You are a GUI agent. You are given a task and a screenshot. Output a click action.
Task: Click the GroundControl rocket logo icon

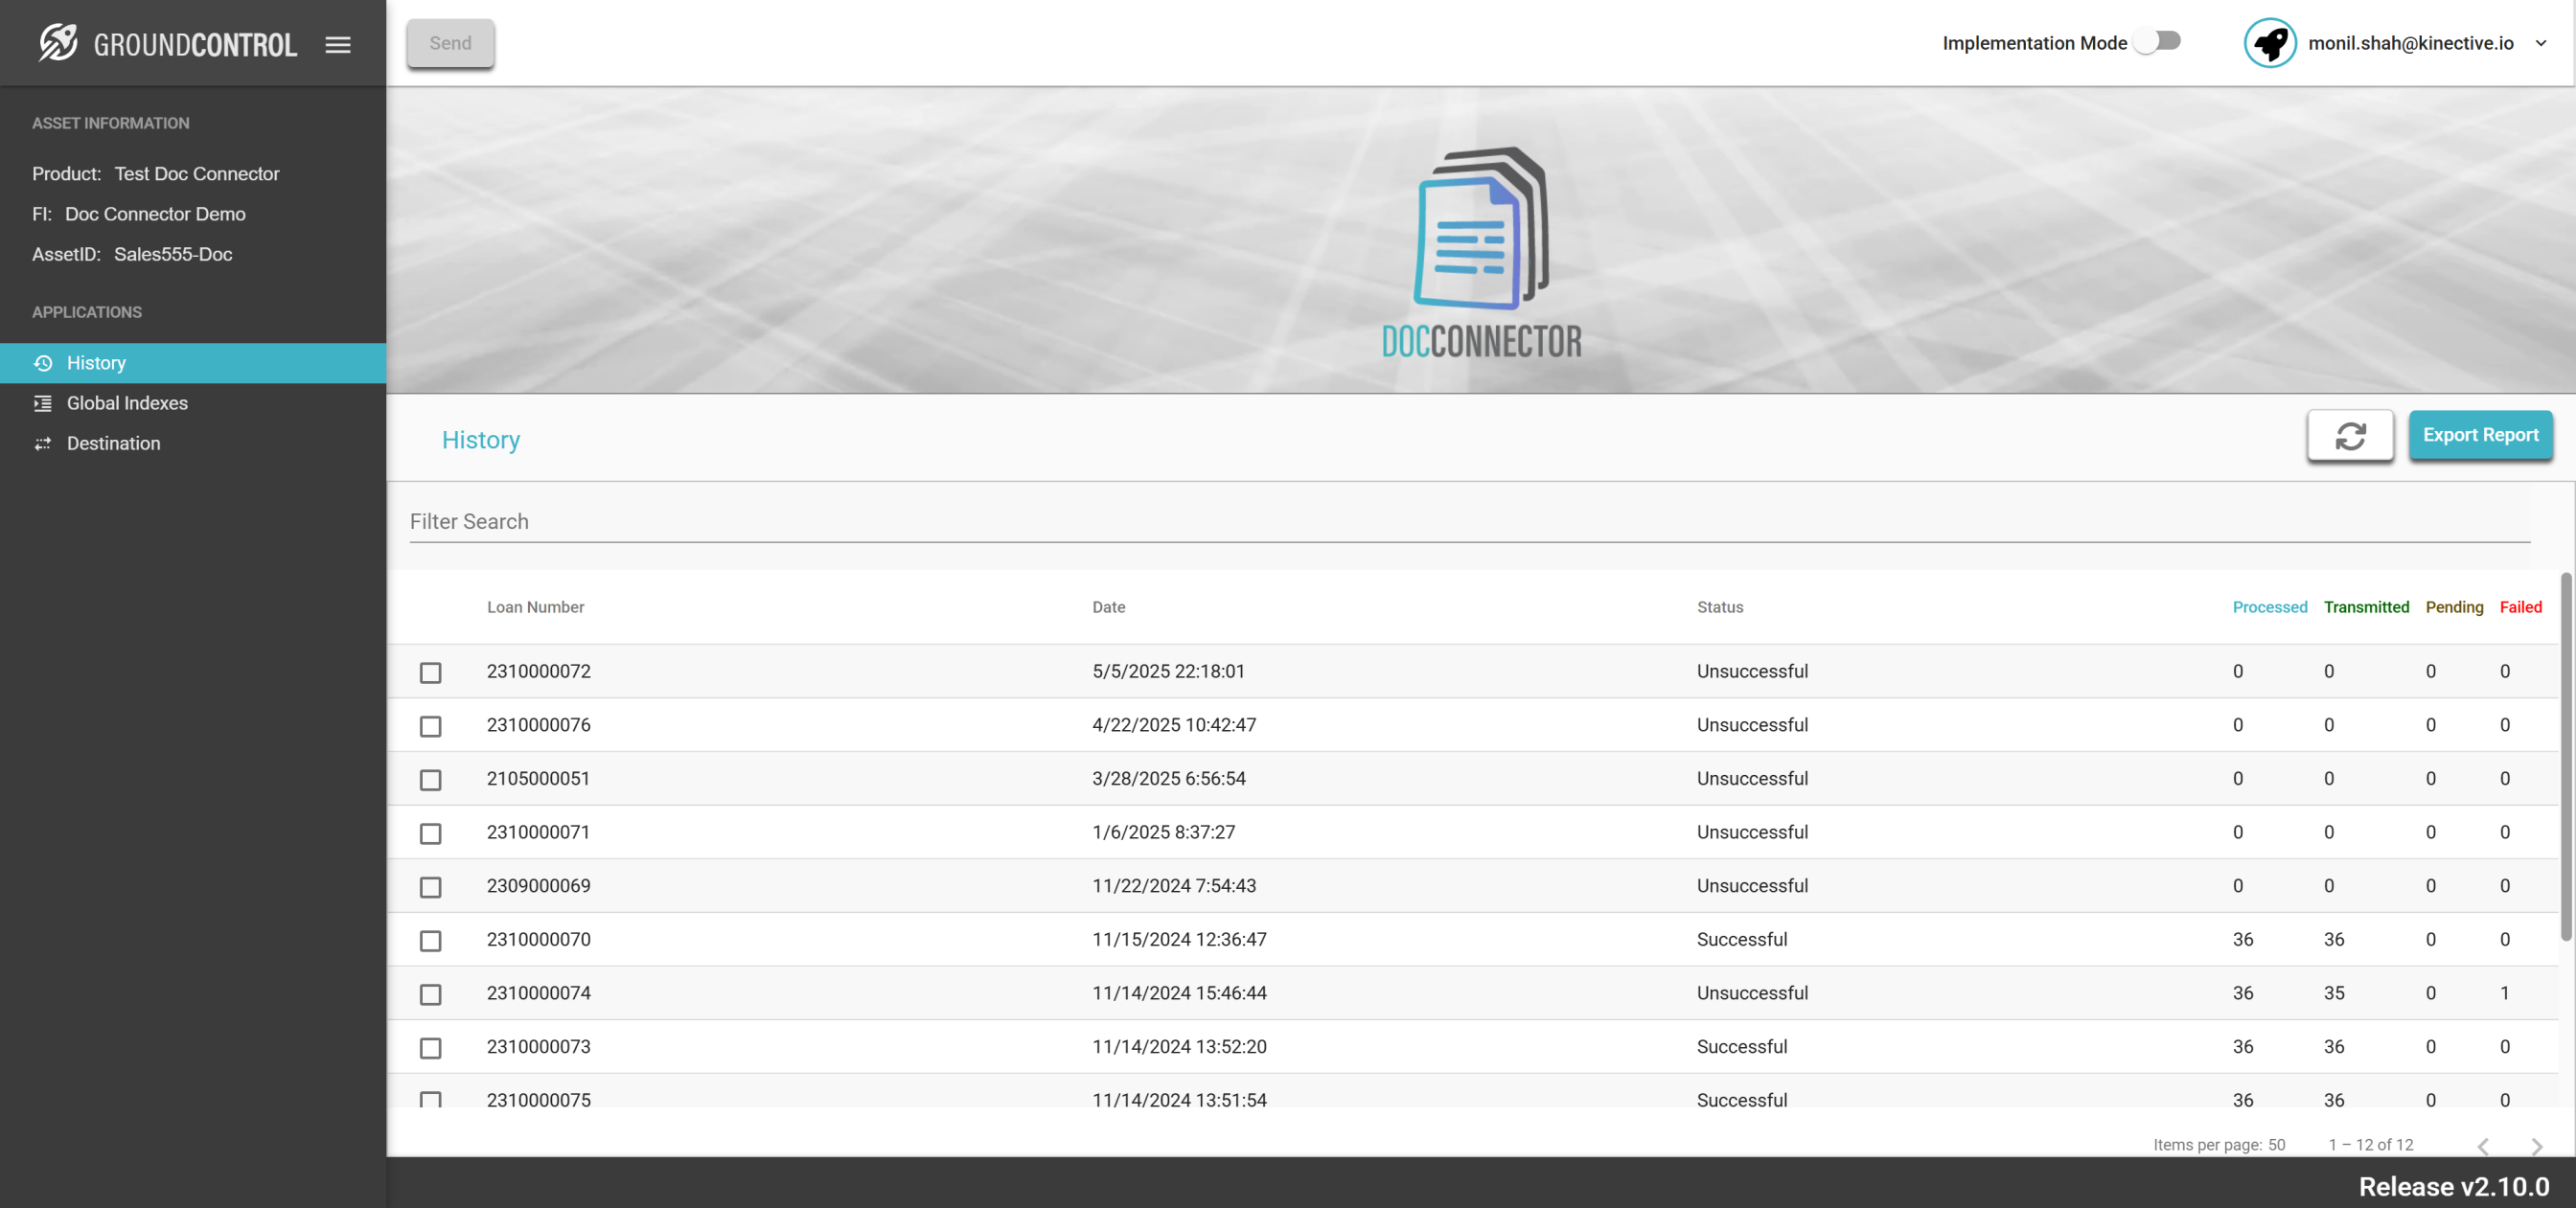pos(58,43)
